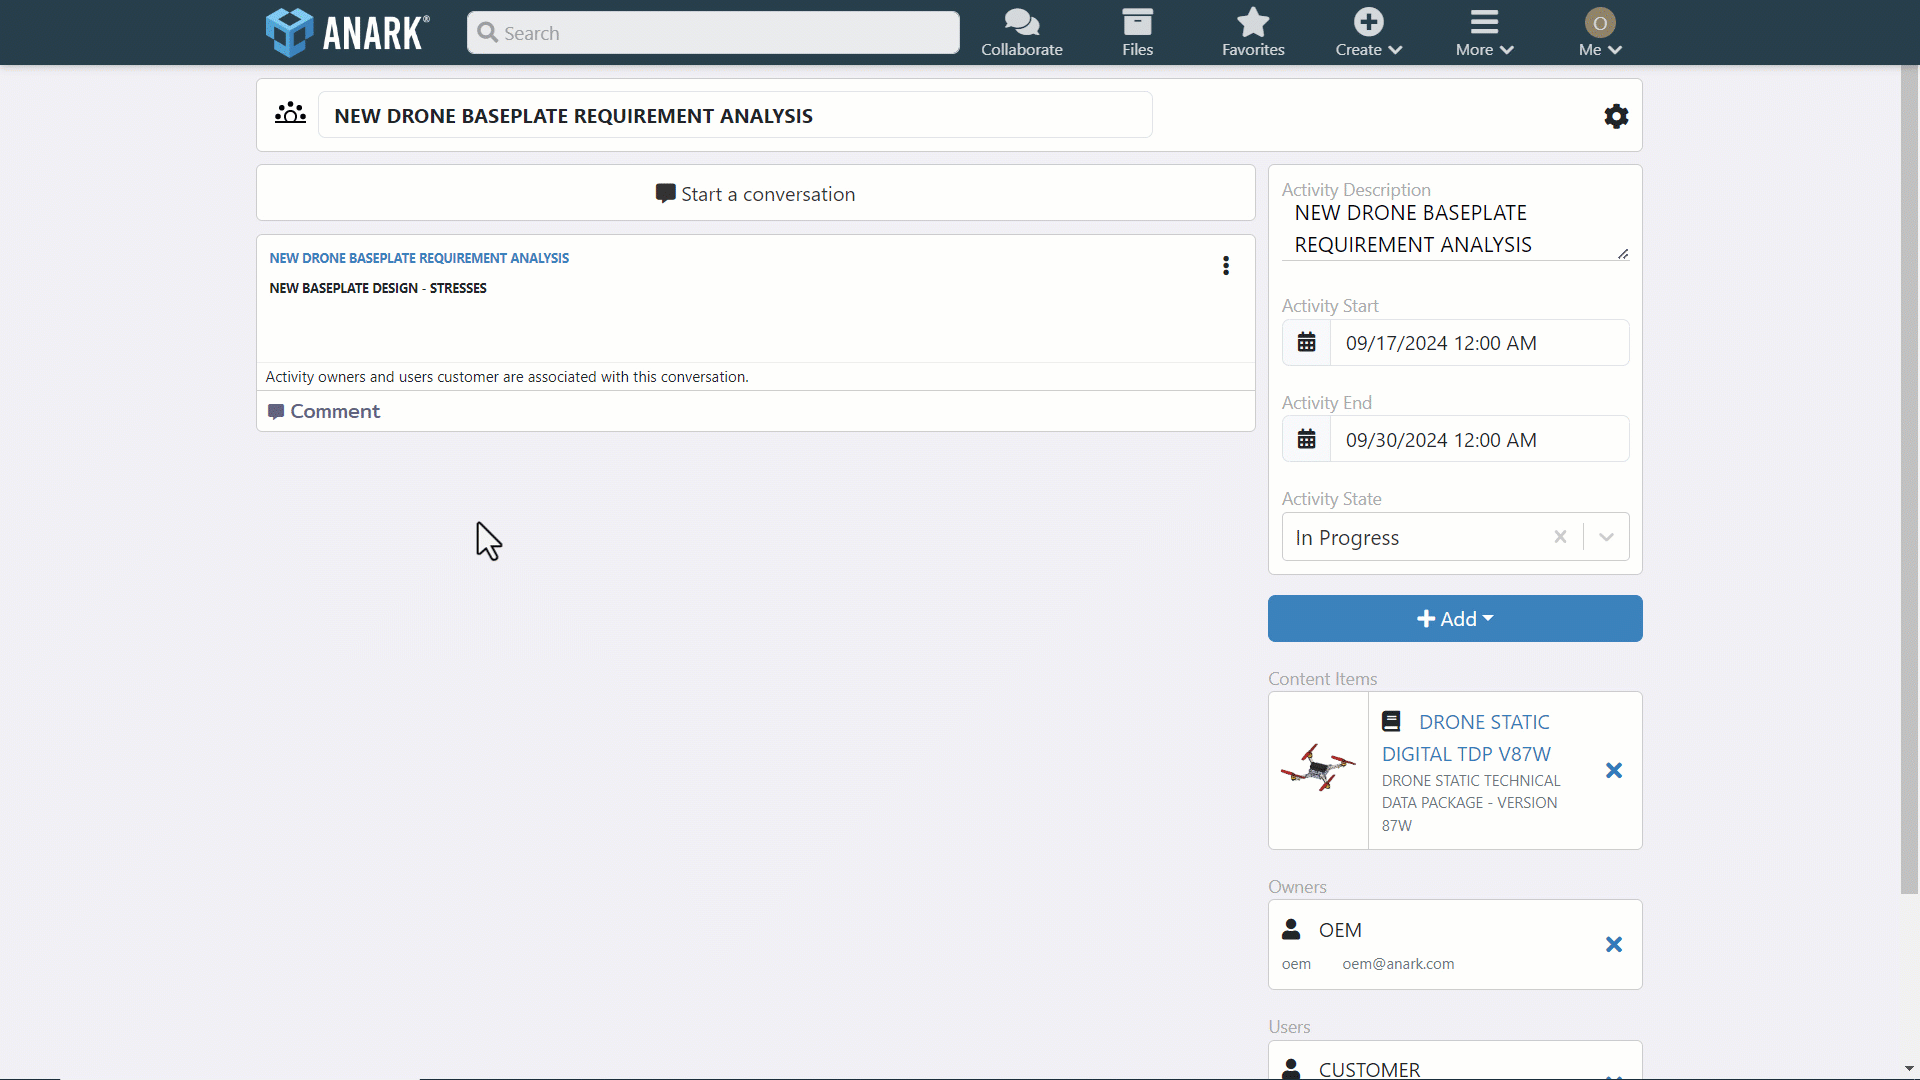Click the search magnifier icon
This screenshot has width=1920, height=1080.
[487, 33]
